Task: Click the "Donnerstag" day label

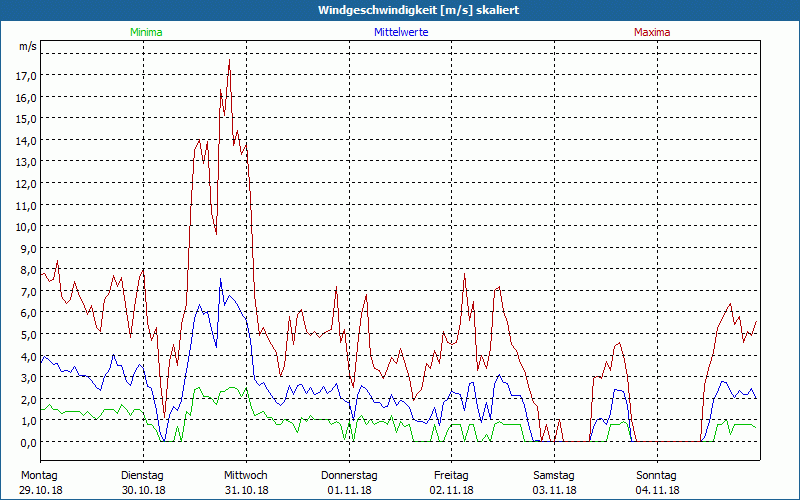Action: coord(349,476)
